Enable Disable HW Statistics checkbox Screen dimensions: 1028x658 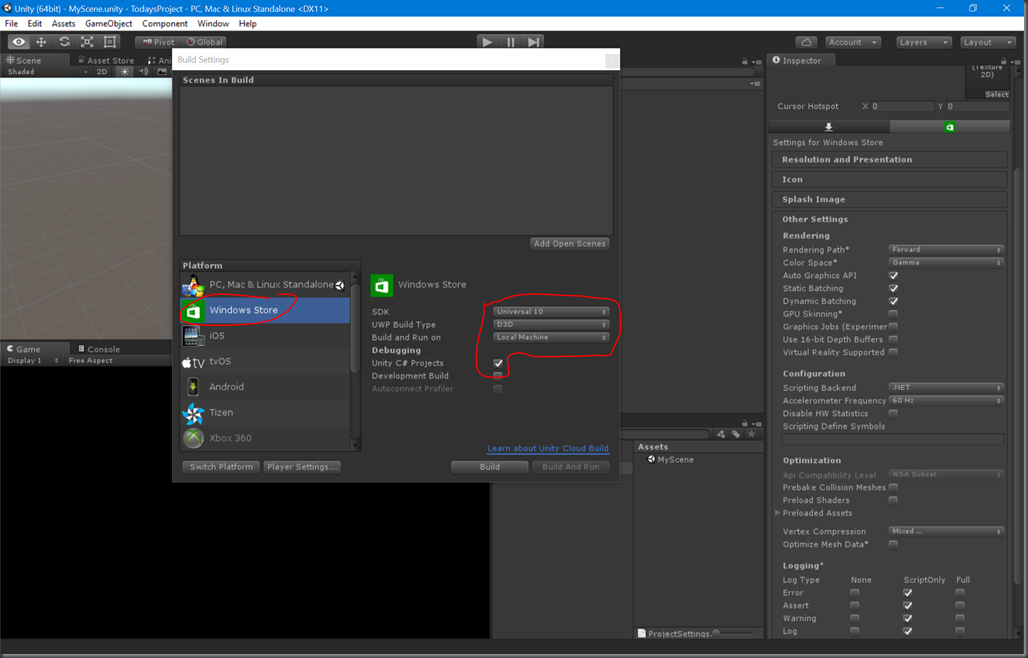tap(893, 414)
